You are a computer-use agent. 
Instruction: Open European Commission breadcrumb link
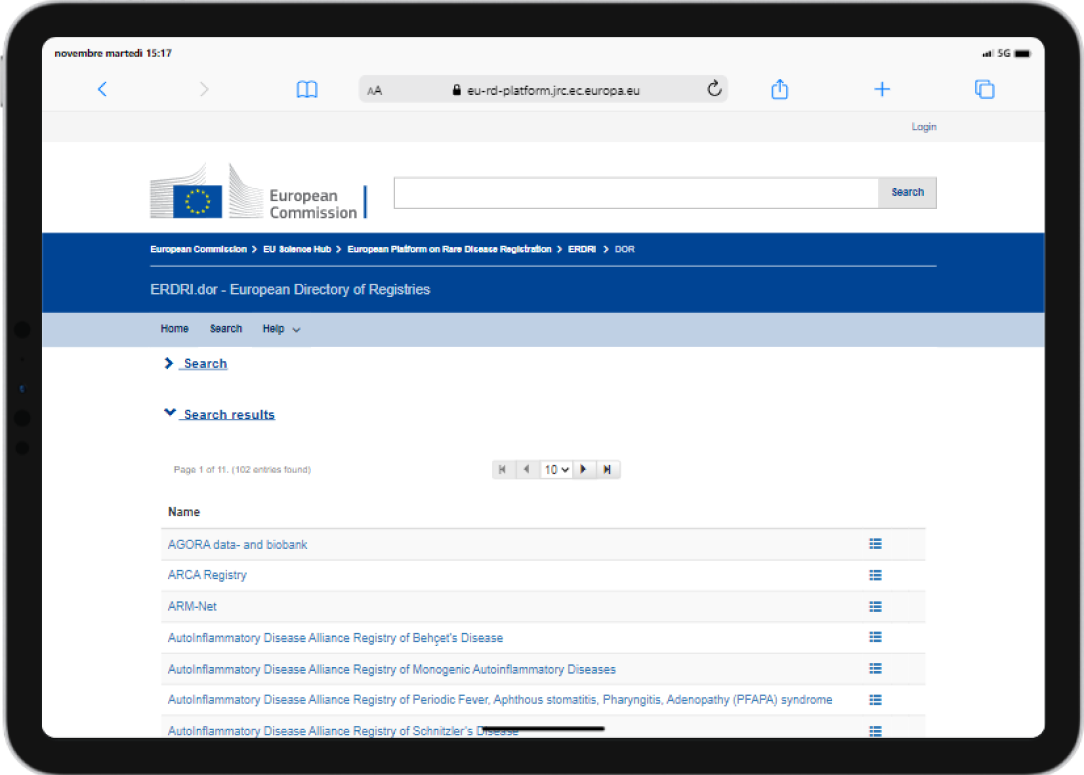[198, 249]
